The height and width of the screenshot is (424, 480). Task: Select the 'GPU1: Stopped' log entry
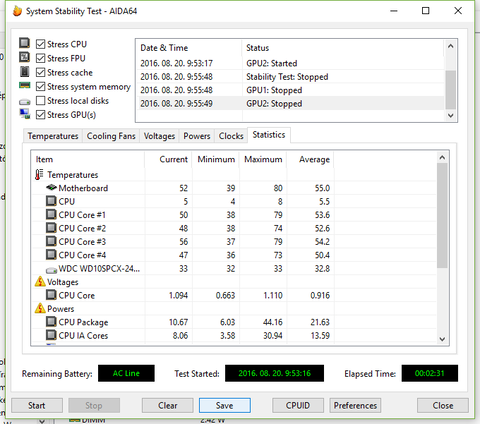(291, 90)
